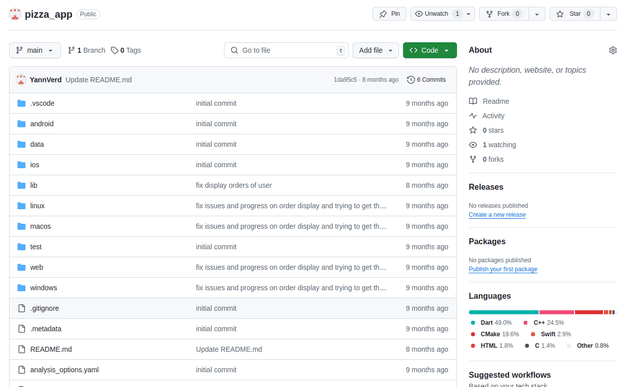This screenshot has width=640, height=387.
Task: Open the Readme link in About
Action: point(496,101)
